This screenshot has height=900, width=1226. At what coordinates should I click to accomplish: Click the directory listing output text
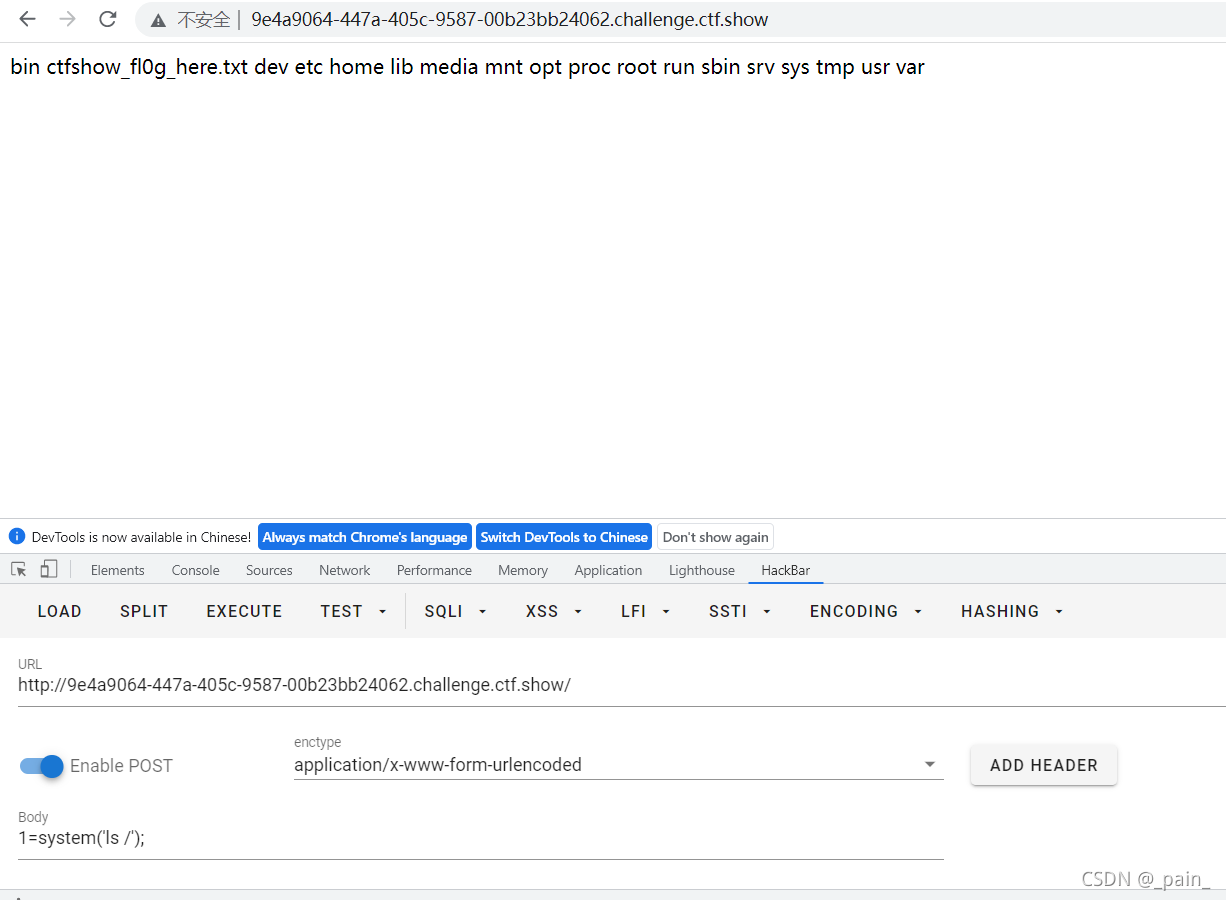point(467,68)
